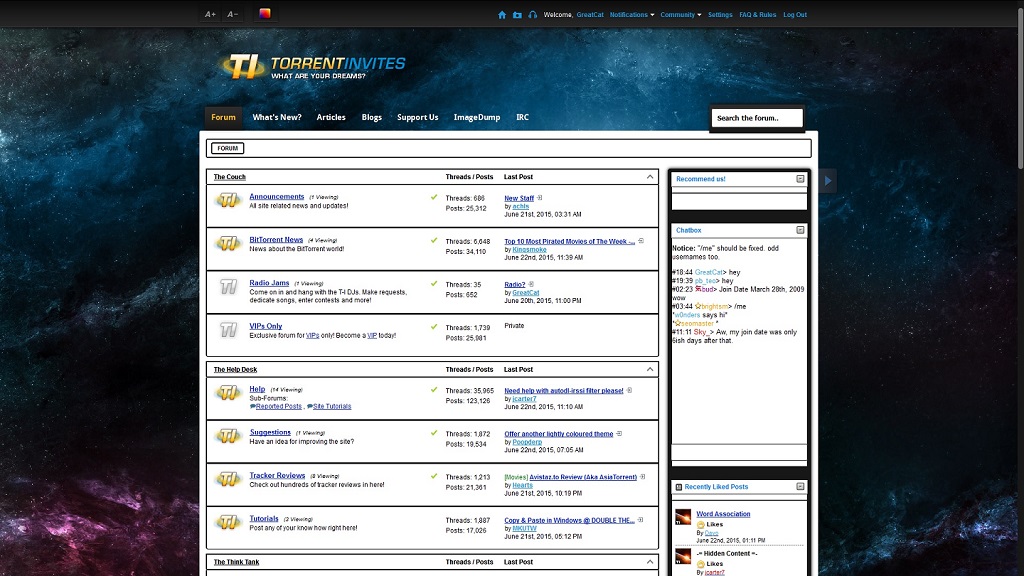Image resolution: width=1024 pixels, height=576 pixels.
Task: Go to last post icon beside autodl-irssi thread
Action: tap(630, 391)
